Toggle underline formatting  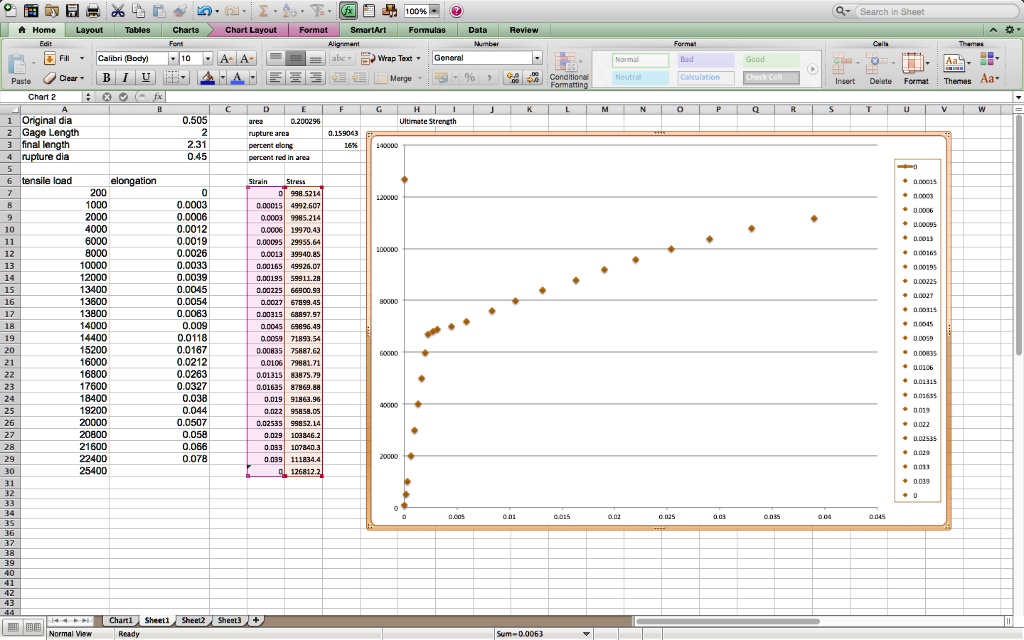click(x=146, y=77)
